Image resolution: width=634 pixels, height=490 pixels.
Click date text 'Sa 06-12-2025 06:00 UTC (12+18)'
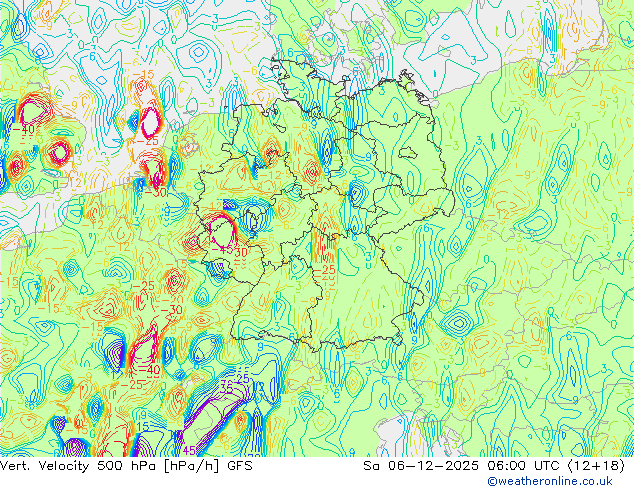click(494, 466)
